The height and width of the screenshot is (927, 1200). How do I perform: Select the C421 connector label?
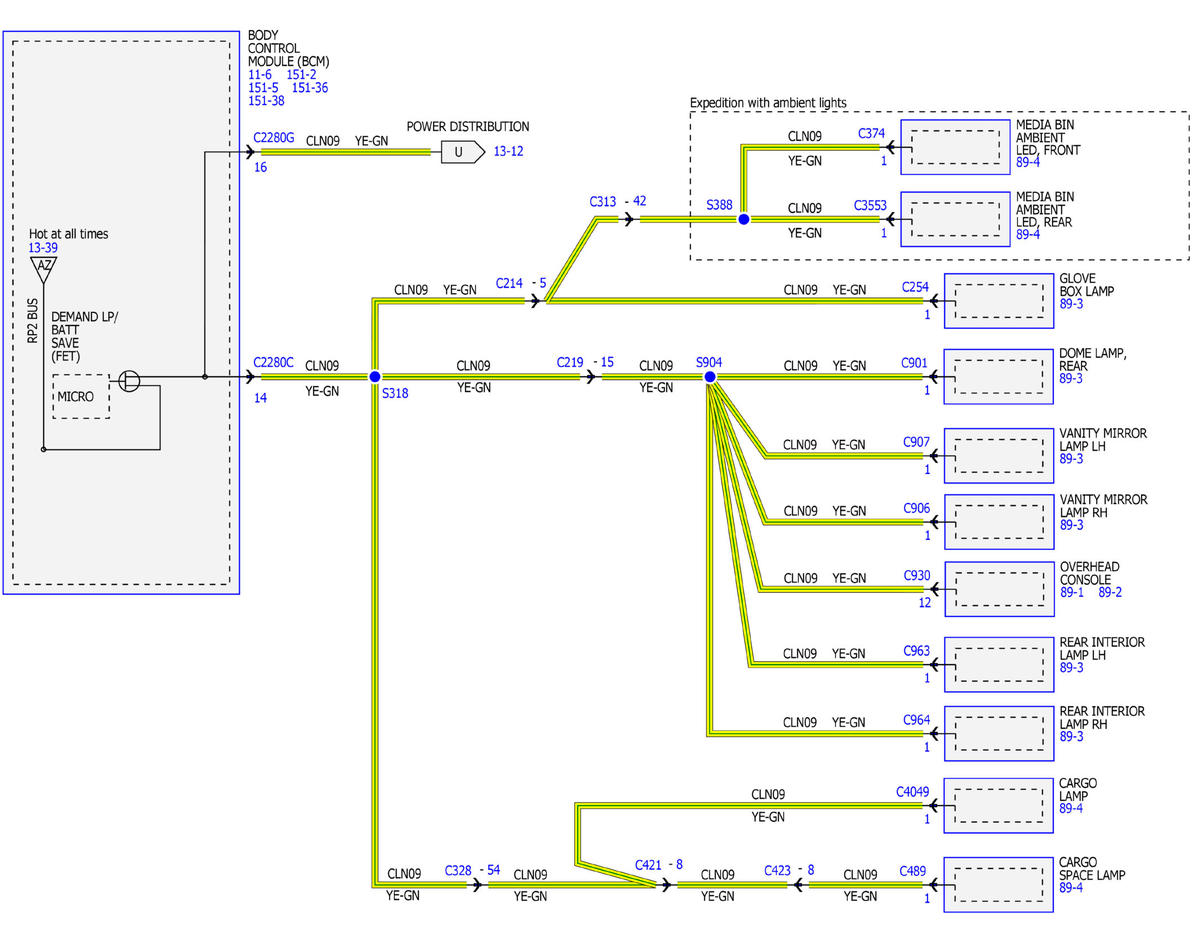[x=649, y=864]
